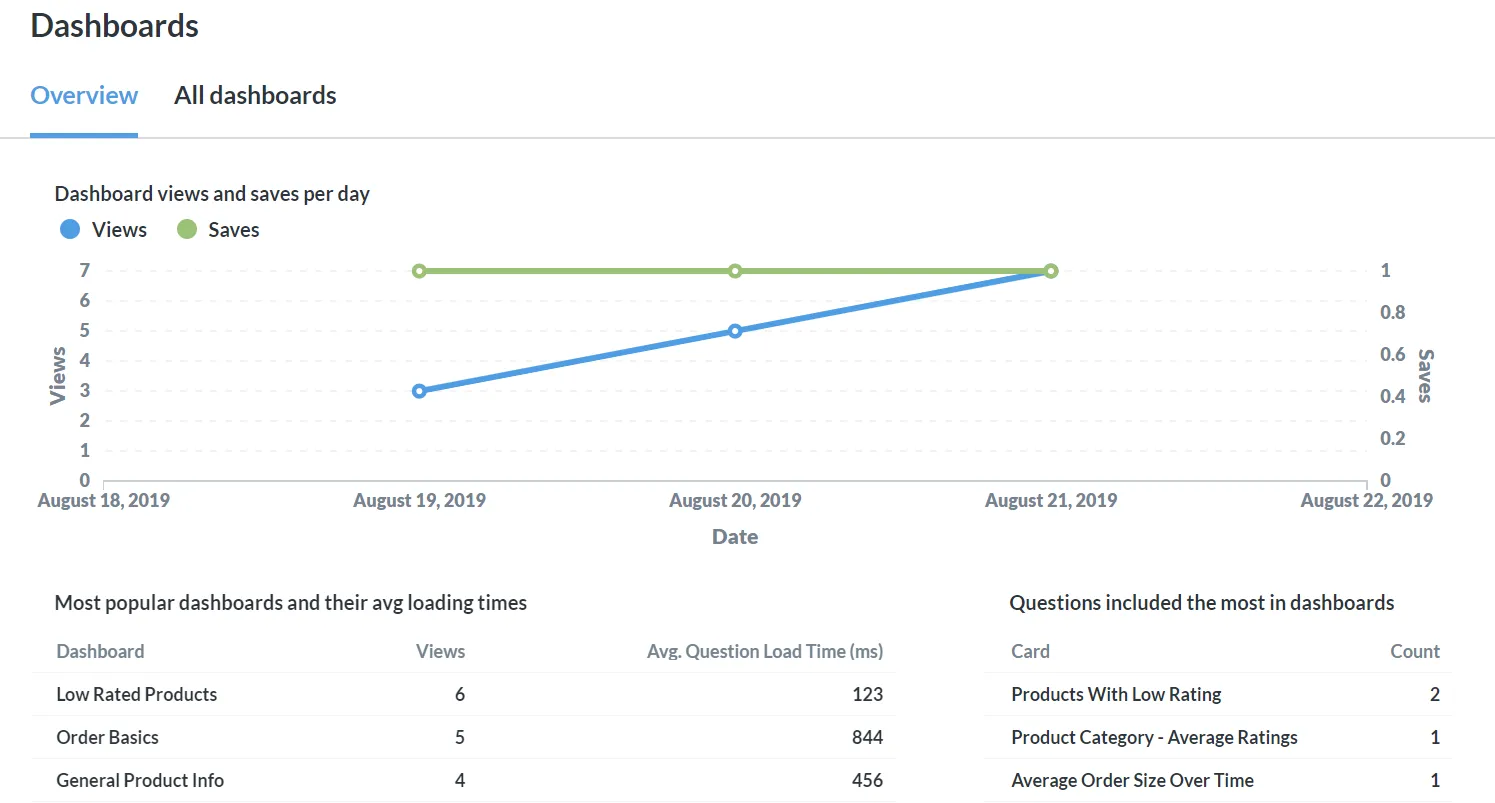Click the Saves legend label
The width and height of the screenshot is (1495, 803).
(234, 230)
